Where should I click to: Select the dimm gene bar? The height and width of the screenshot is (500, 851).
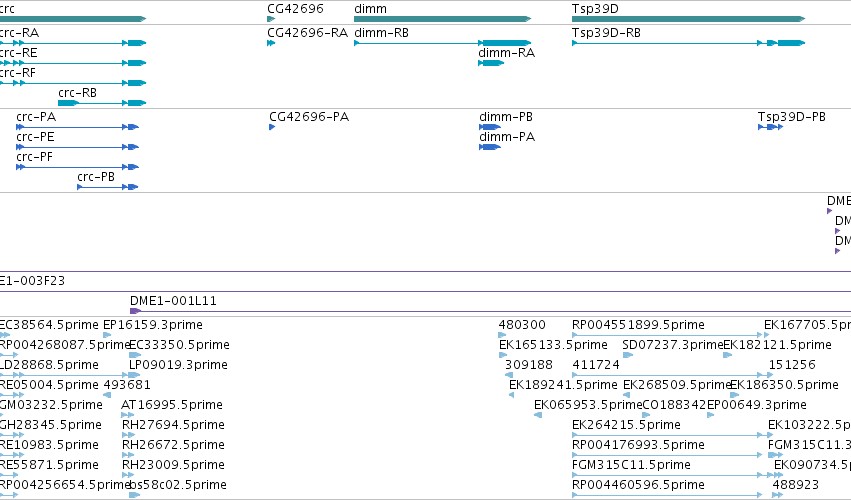click(442, 19)
